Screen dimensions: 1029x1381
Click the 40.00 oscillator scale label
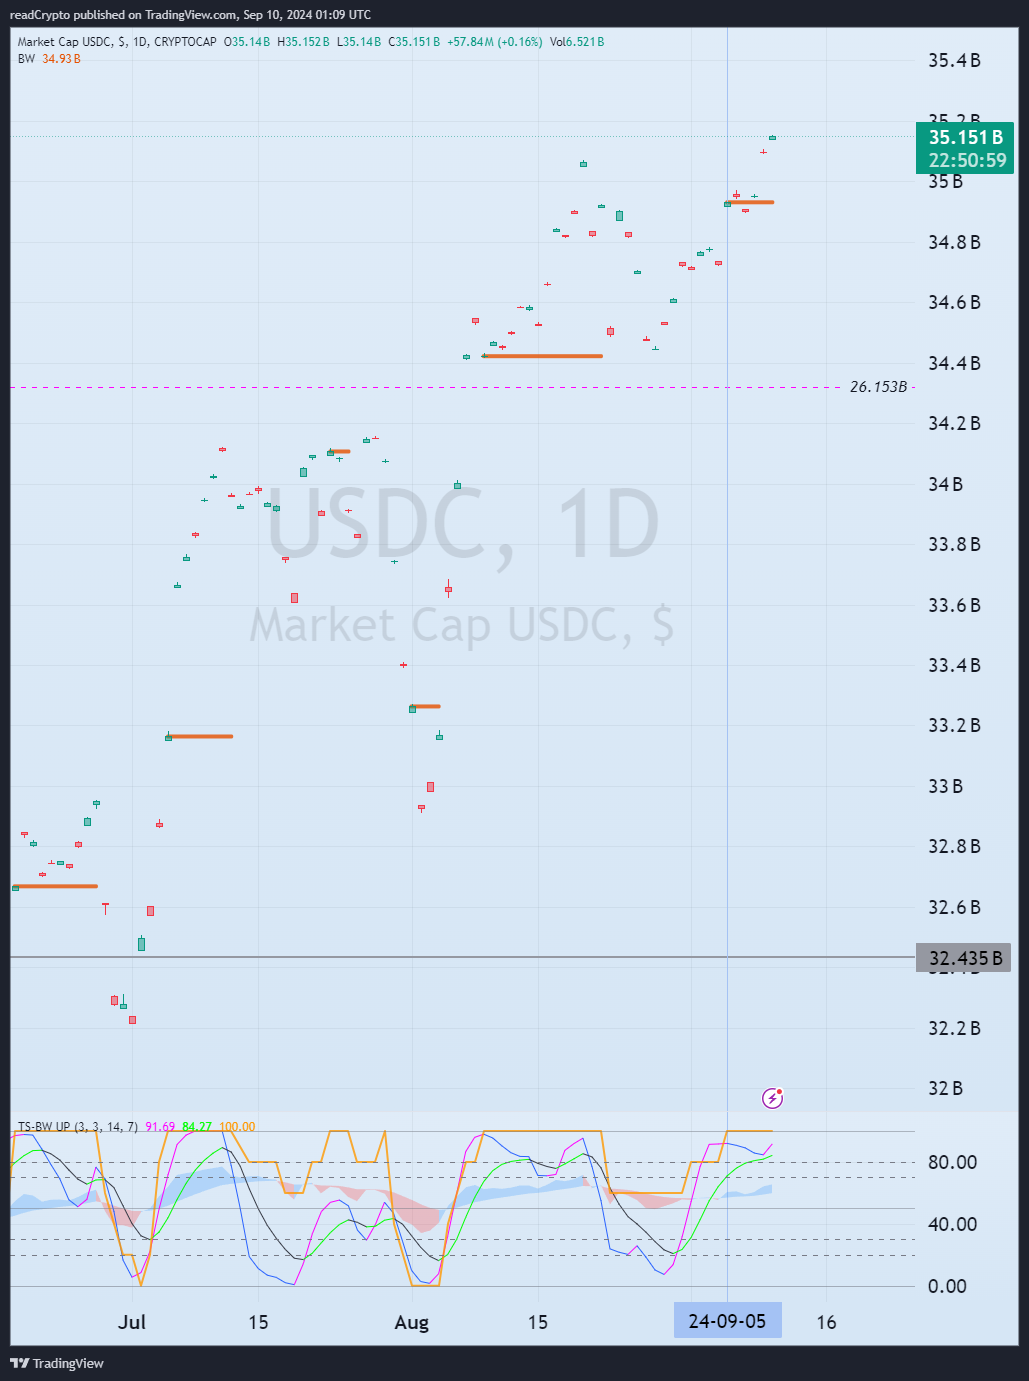pyautogui.click(x=952, y=1224)
